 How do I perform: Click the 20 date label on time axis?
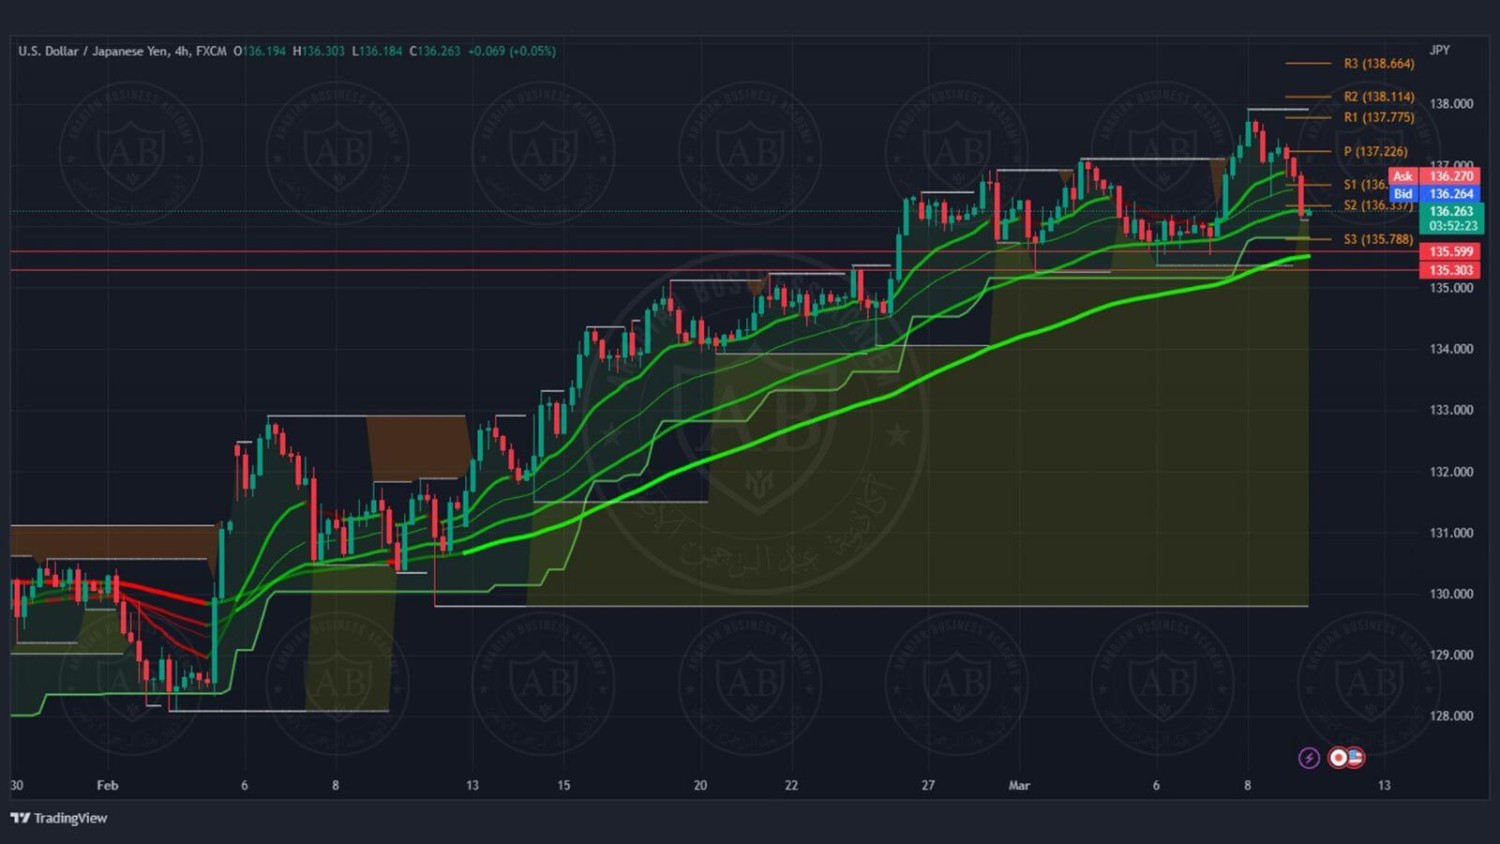(700, 786)
